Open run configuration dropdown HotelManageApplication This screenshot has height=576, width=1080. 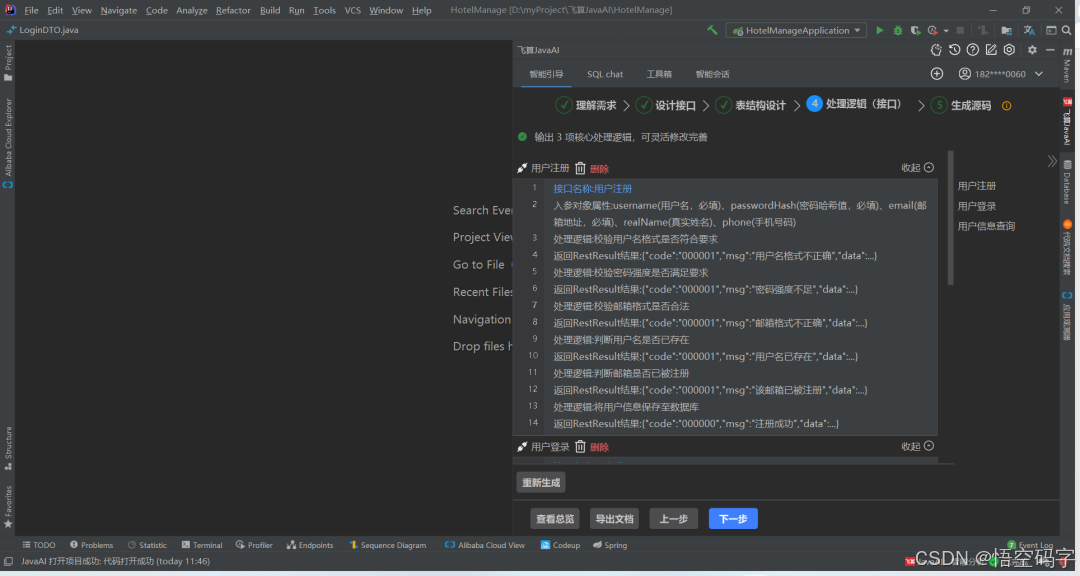796,30
